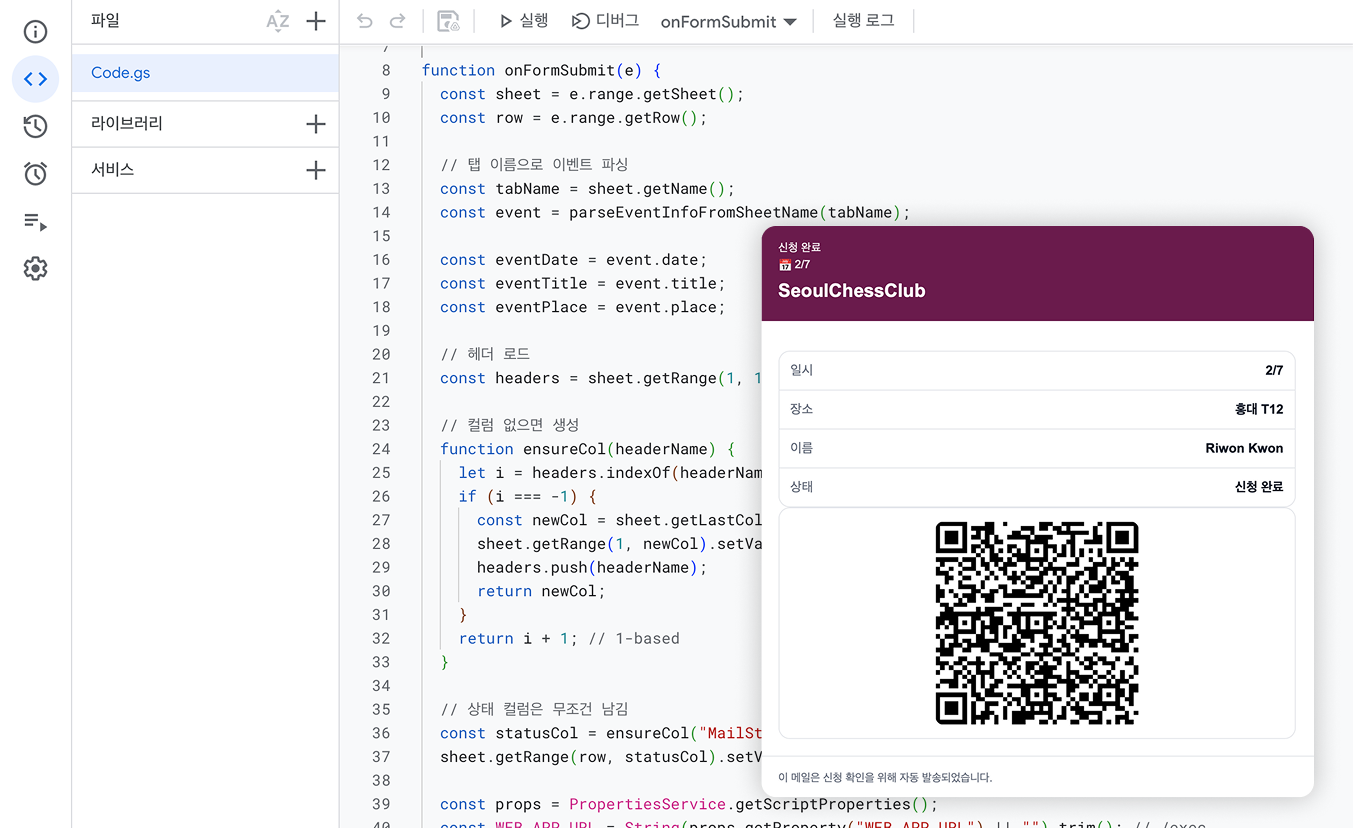This screenshot has height=828, width=1353.
Task: Open Project Settings gear icon
Action: (x=35, y=268)
